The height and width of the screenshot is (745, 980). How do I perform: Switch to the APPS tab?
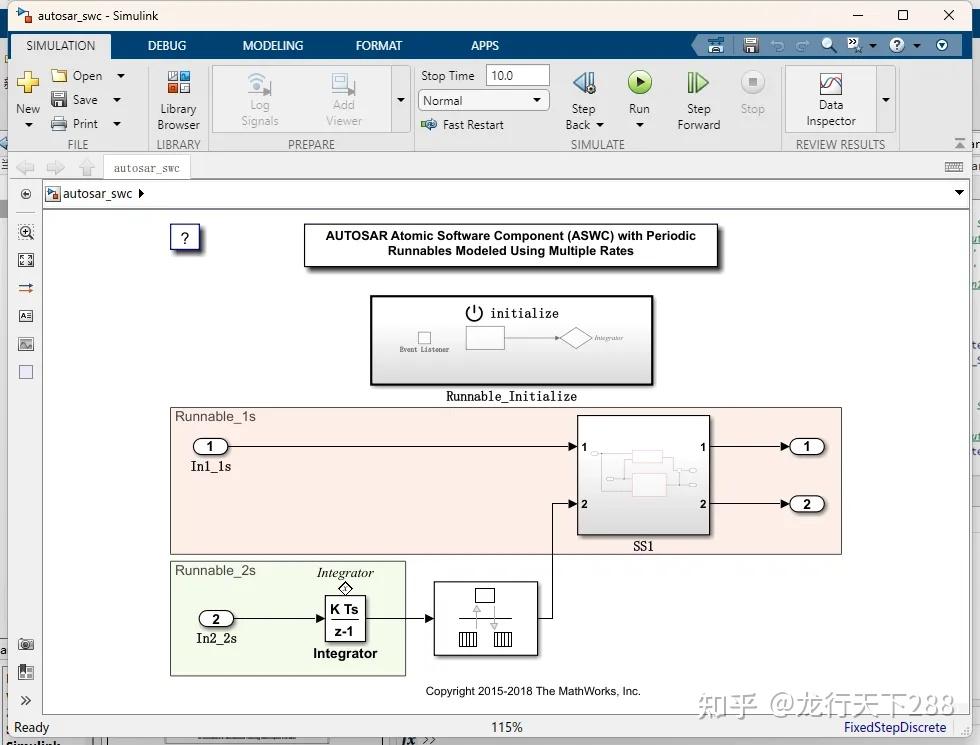point(485,46)
